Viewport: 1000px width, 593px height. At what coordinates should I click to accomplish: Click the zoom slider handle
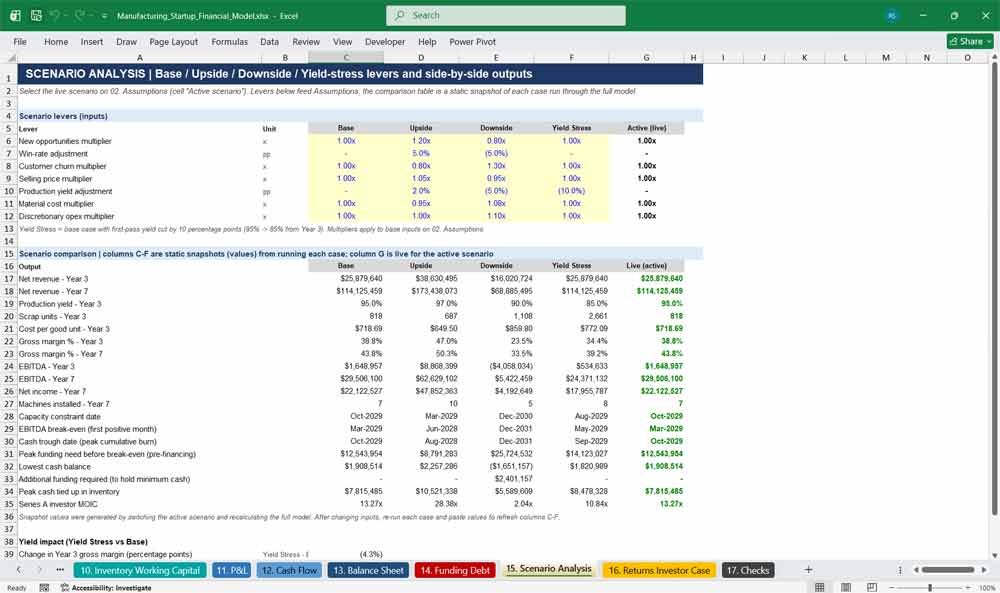coord(930,587)
